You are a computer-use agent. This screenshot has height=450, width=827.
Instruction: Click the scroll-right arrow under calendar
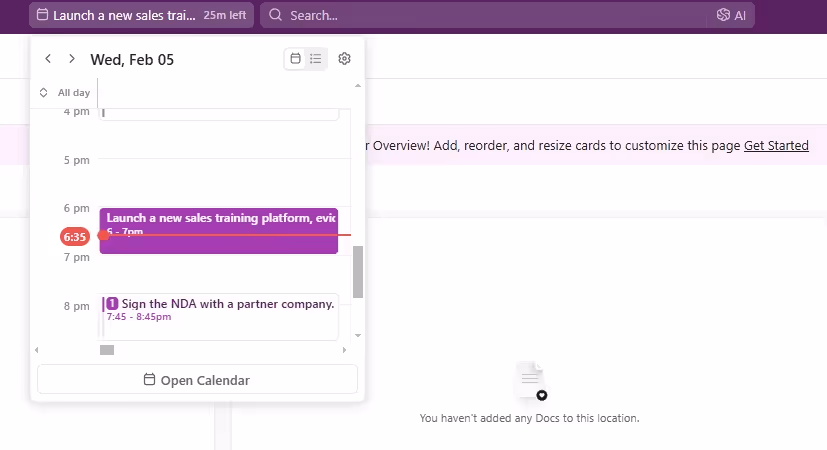[x=344, y=350]
